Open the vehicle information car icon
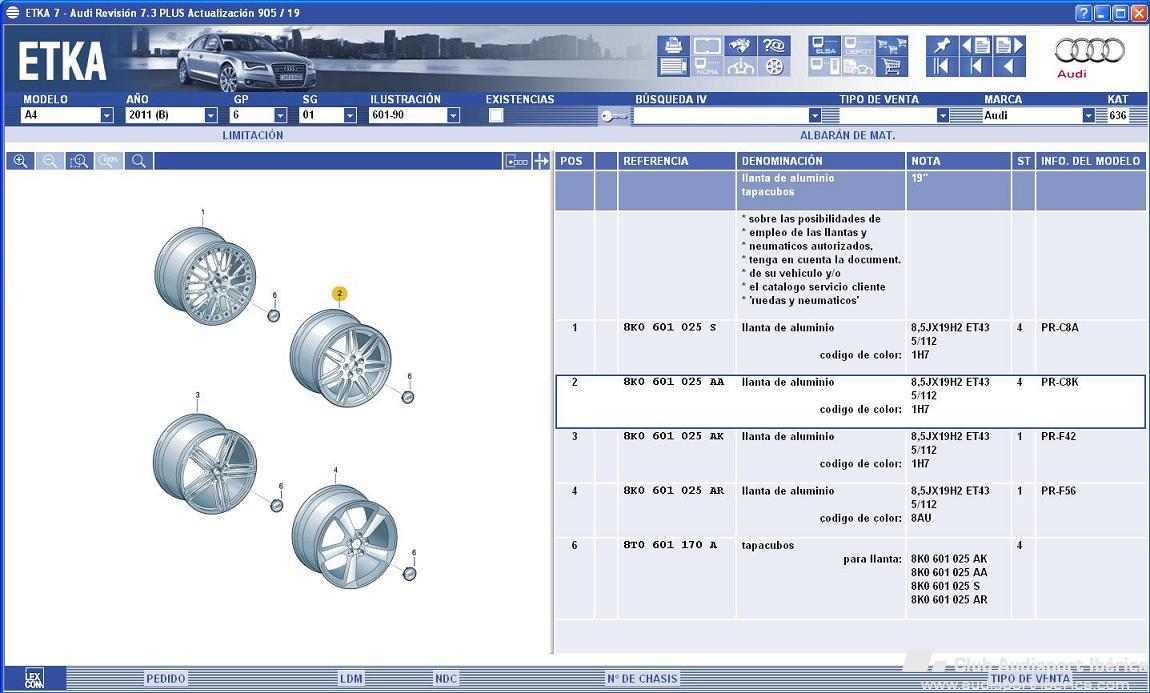The width and height of the screenshot is (1150, 693). tap(741, 67)
